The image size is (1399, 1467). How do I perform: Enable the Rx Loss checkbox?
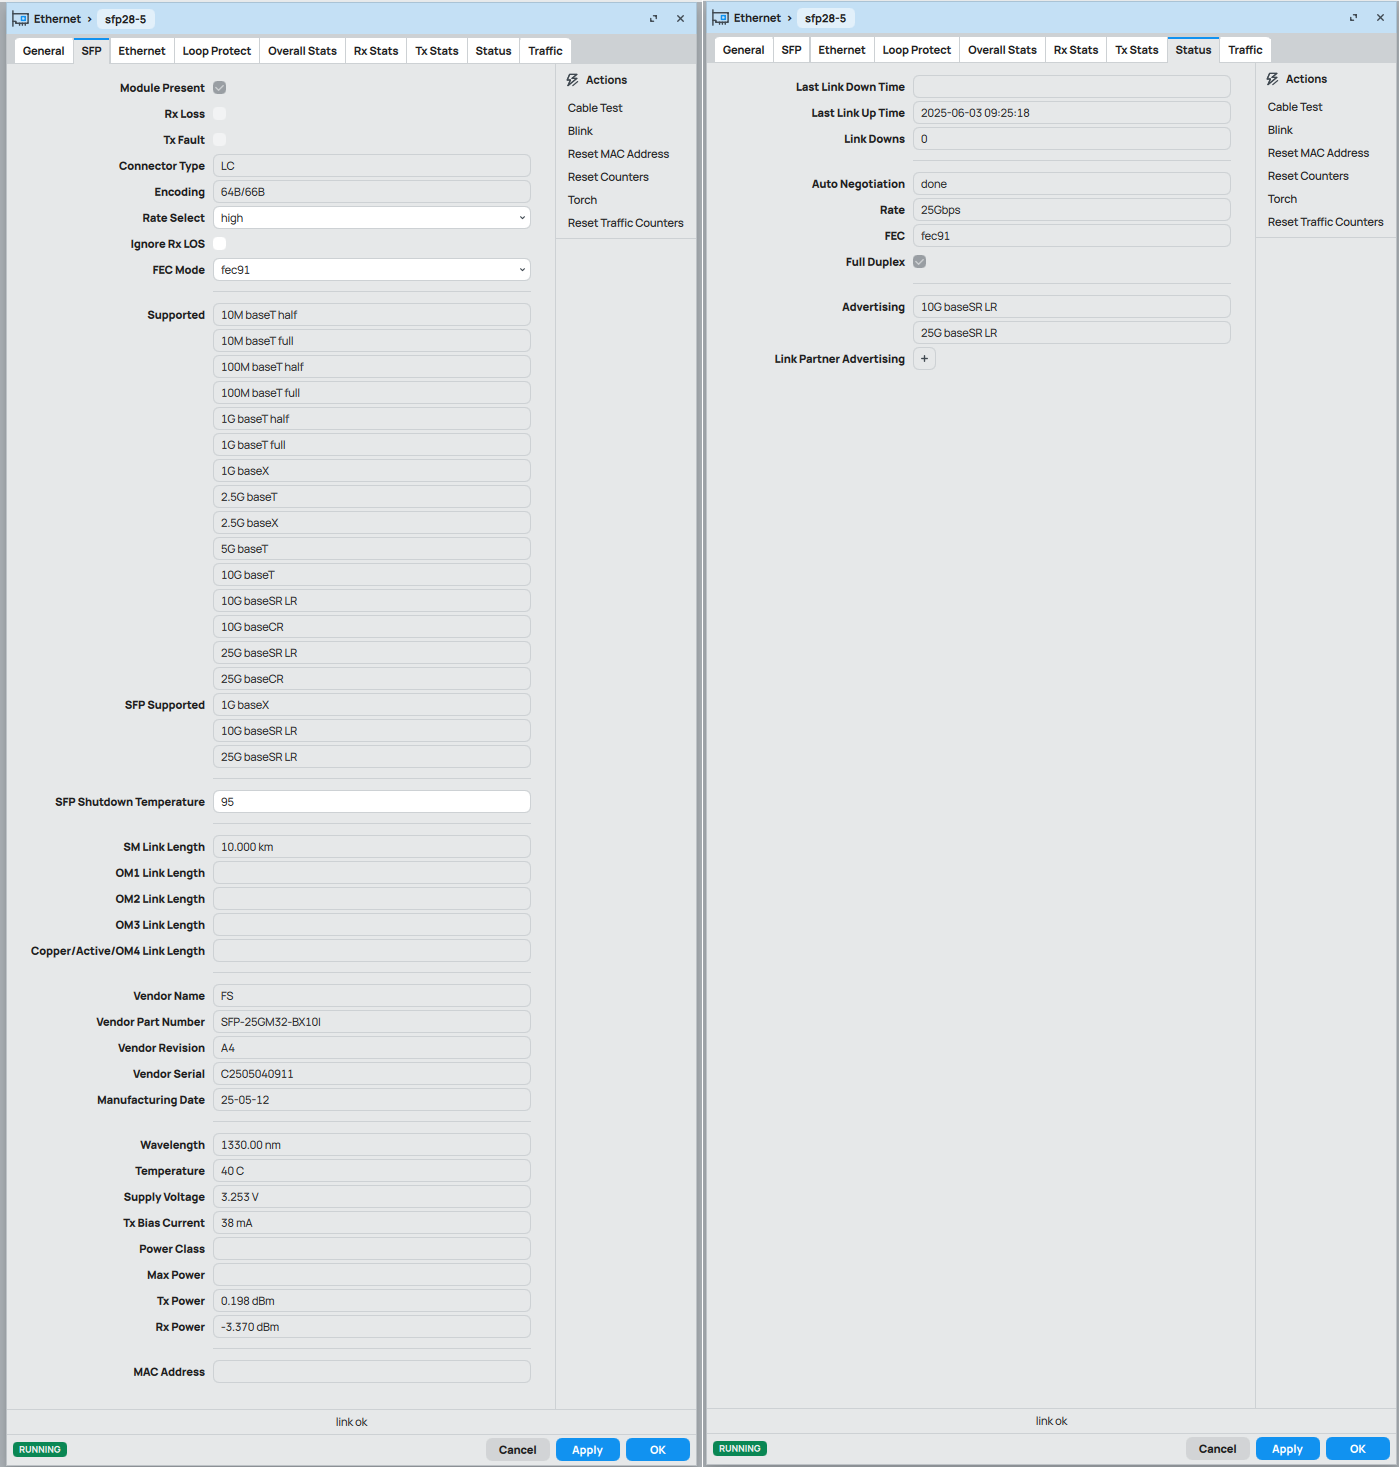click(x=219, y=113)
